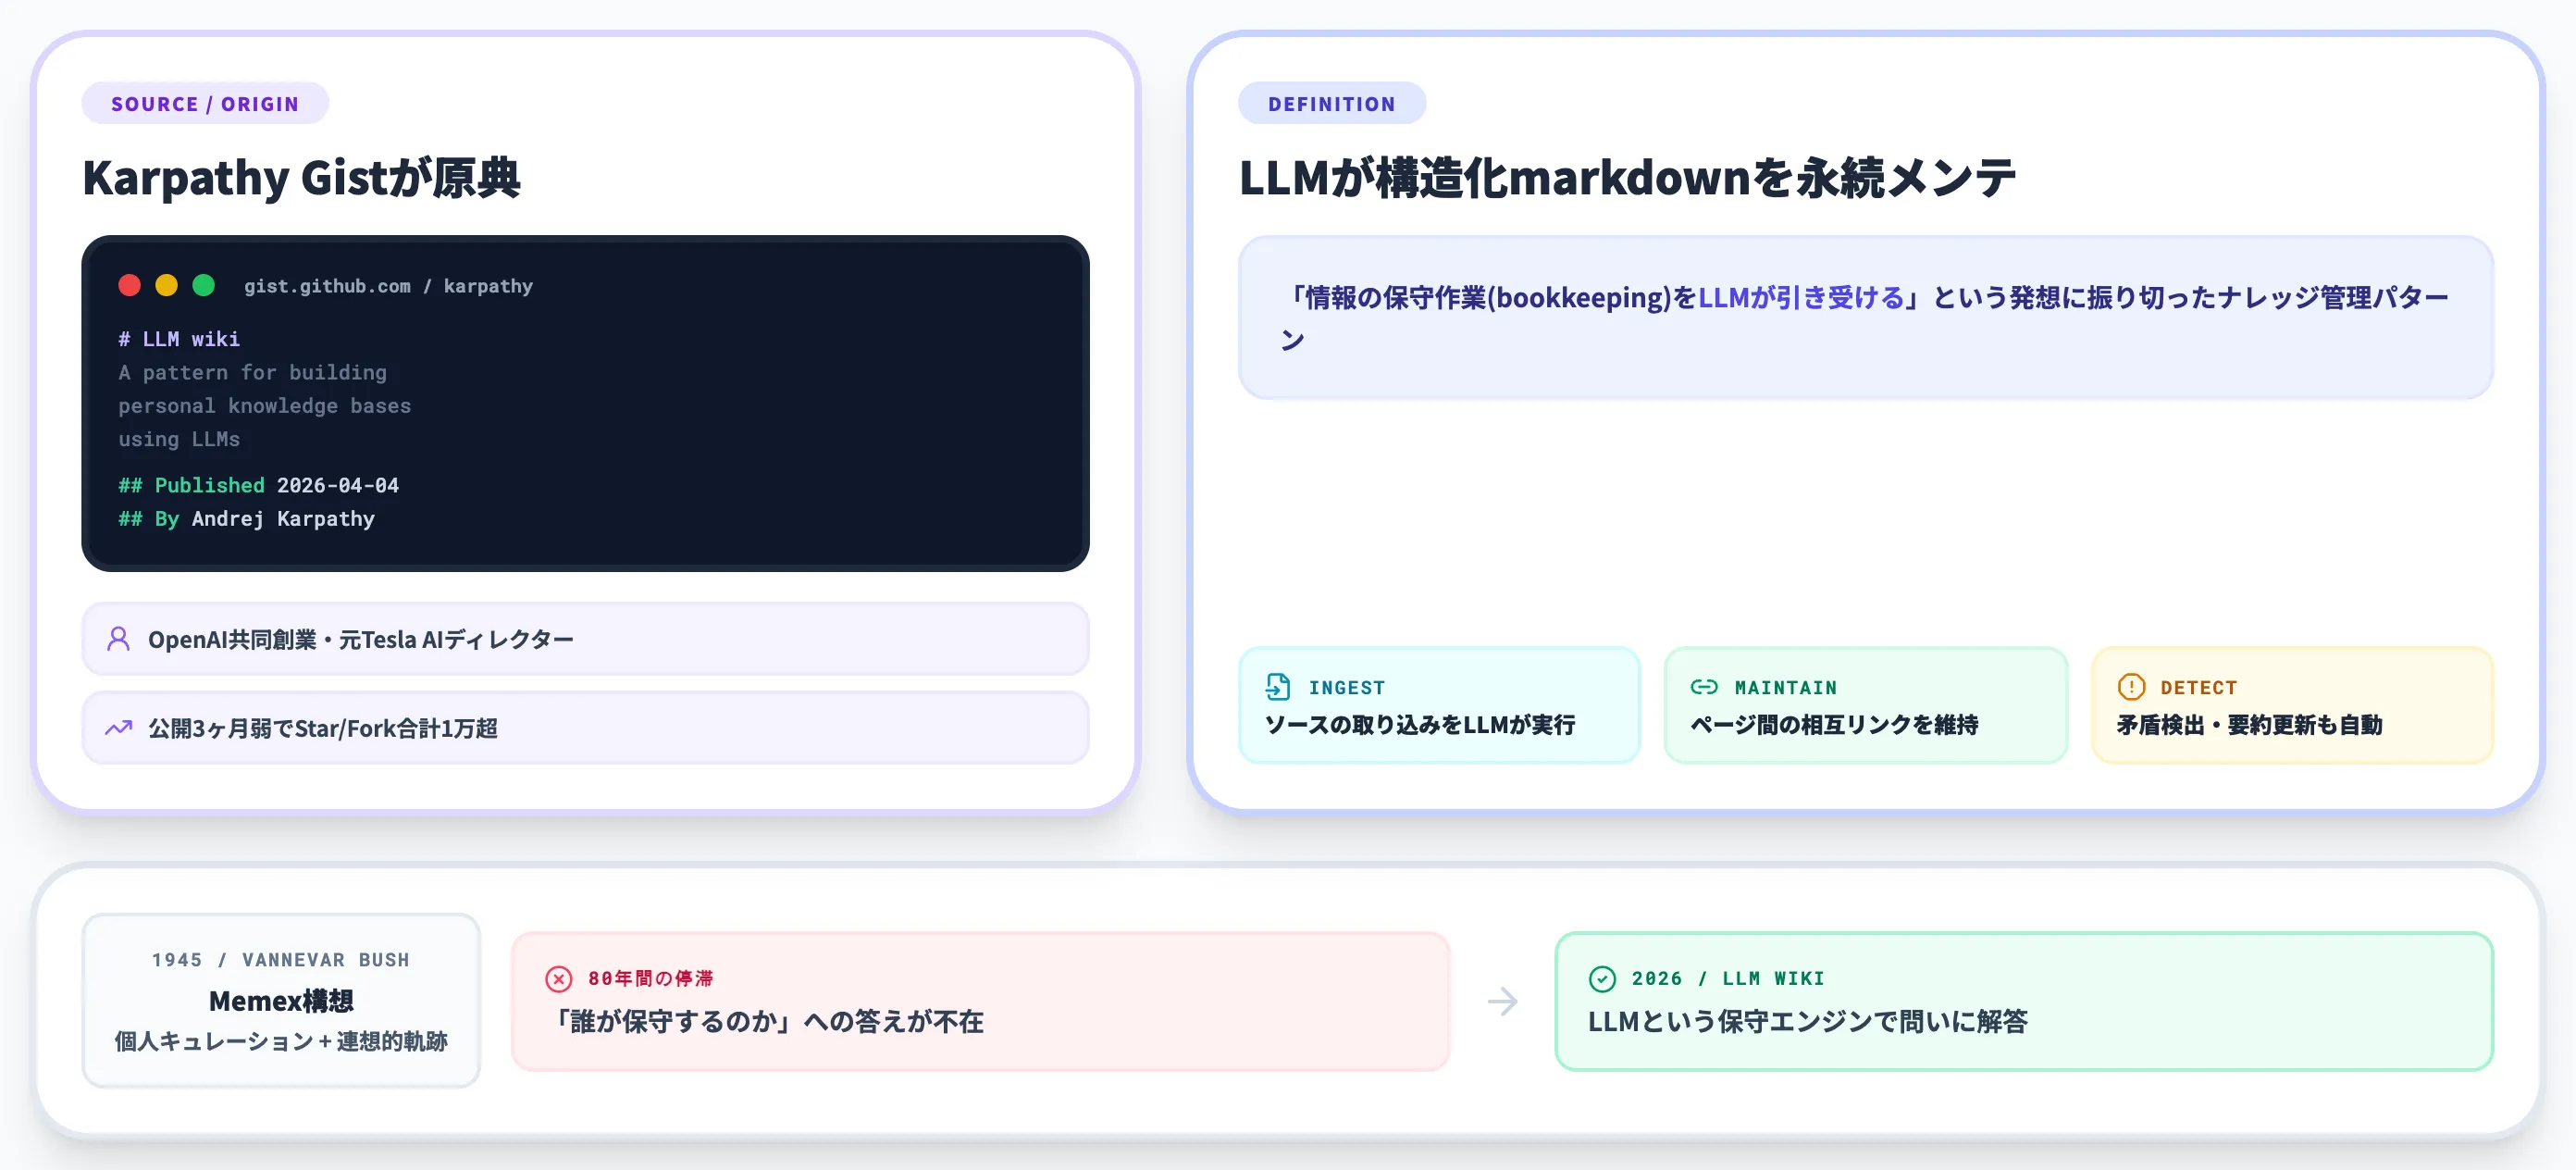This screenshot has width=2576, height=1170.
Task: Click the INGEST file import icon
Action: (1277, 687)
